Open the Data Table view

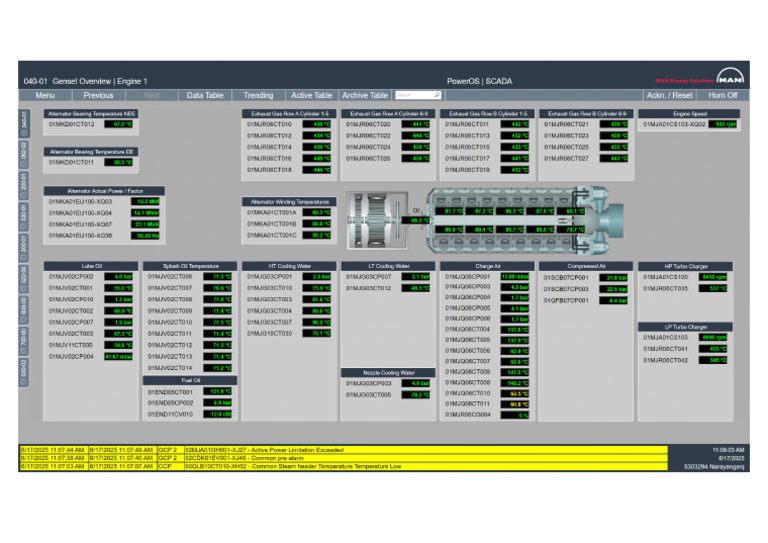coord(205,95)
